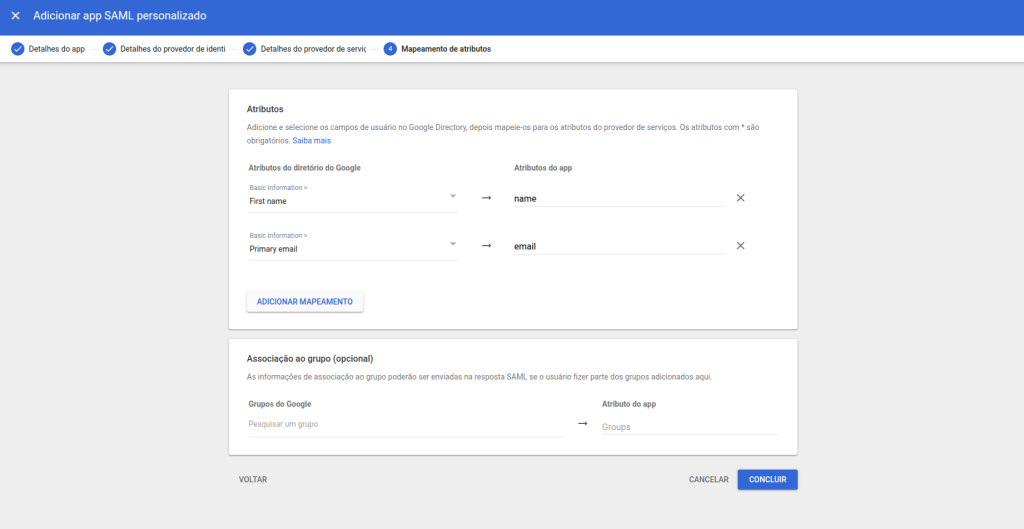Screen dimensions: 1024x529
Task: Click Detalhes do provedor de serviços checkmark
Action: pyautogui.click(x=249, y=49)
